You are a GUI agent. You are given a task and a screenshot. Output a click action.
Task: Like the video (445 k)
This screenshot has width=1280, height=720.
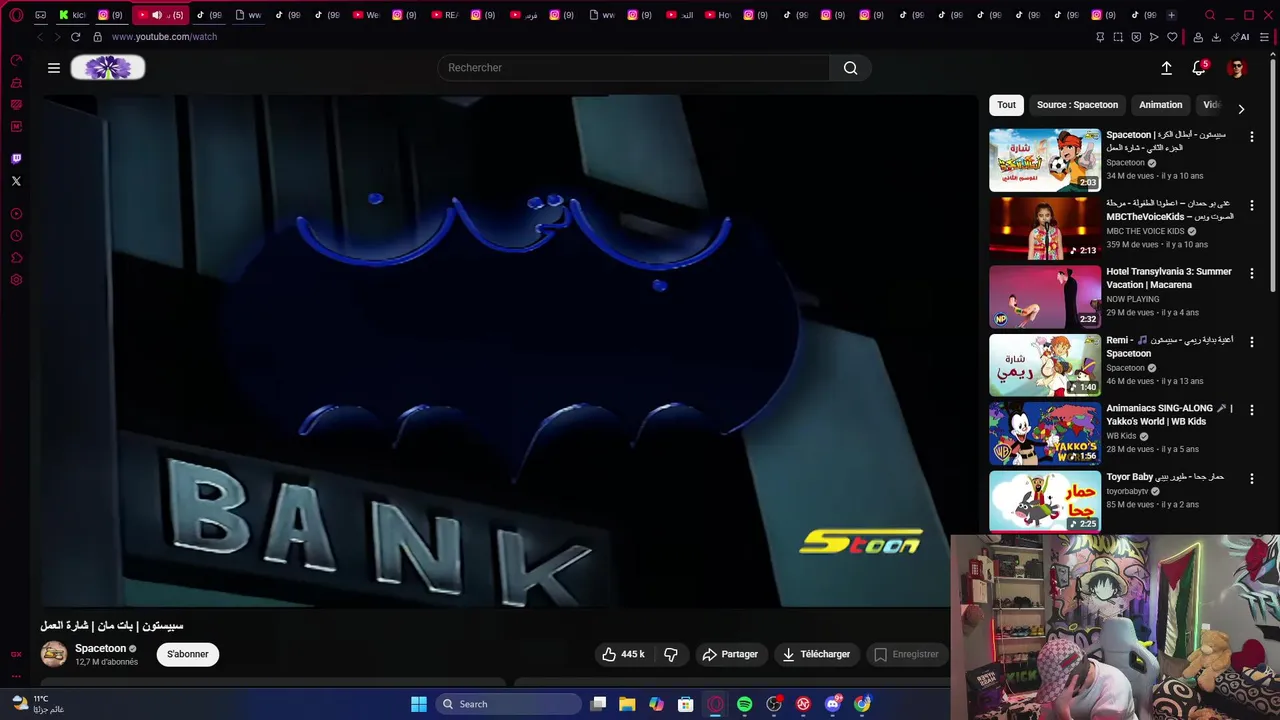pos(623,654)
